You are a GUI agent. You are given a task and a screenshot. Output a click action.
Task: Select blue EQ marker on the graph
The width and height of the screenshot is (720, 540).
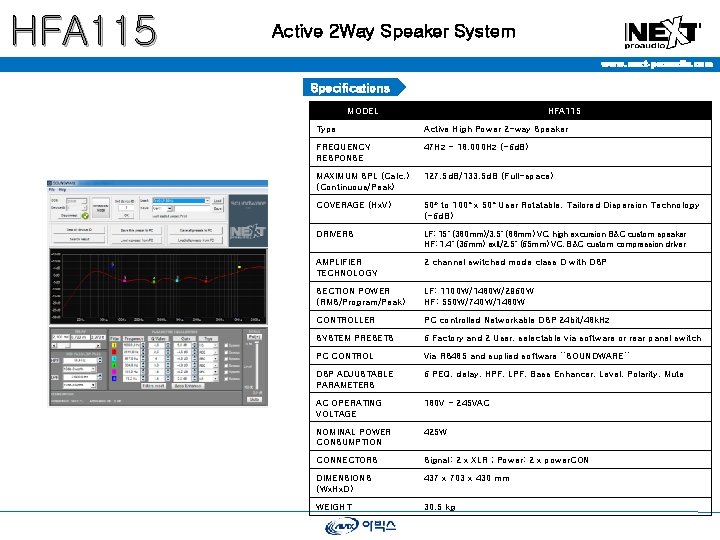pos(112,265)
